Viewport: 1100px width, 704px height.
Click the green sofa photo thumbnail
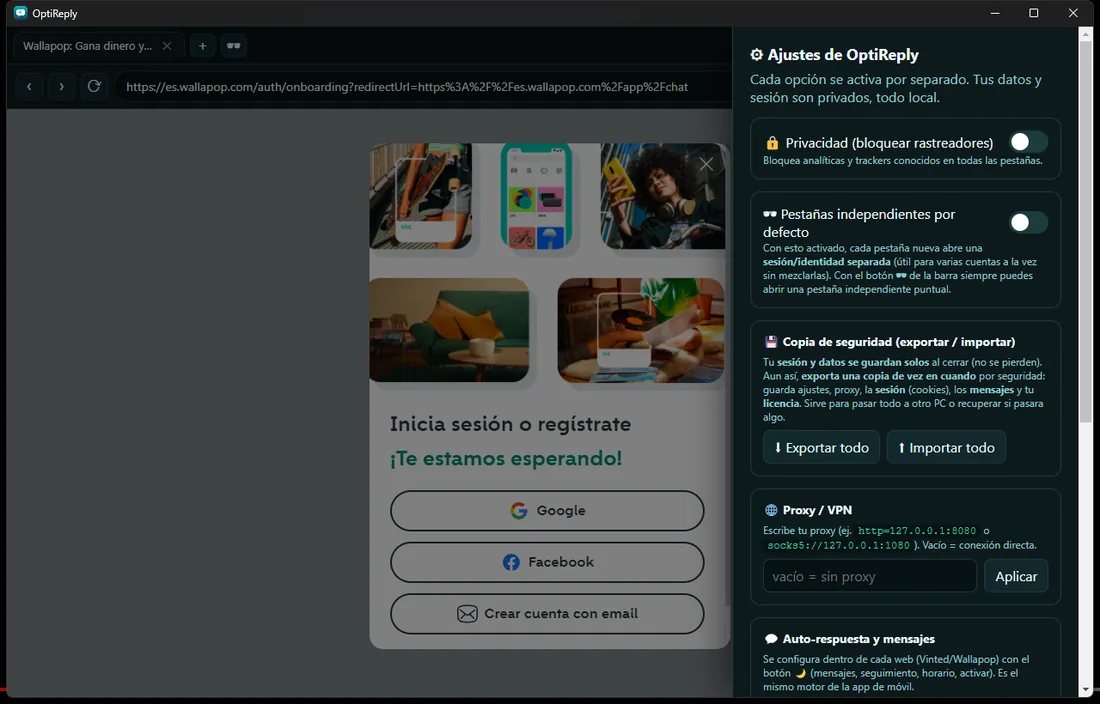point(450,330)
